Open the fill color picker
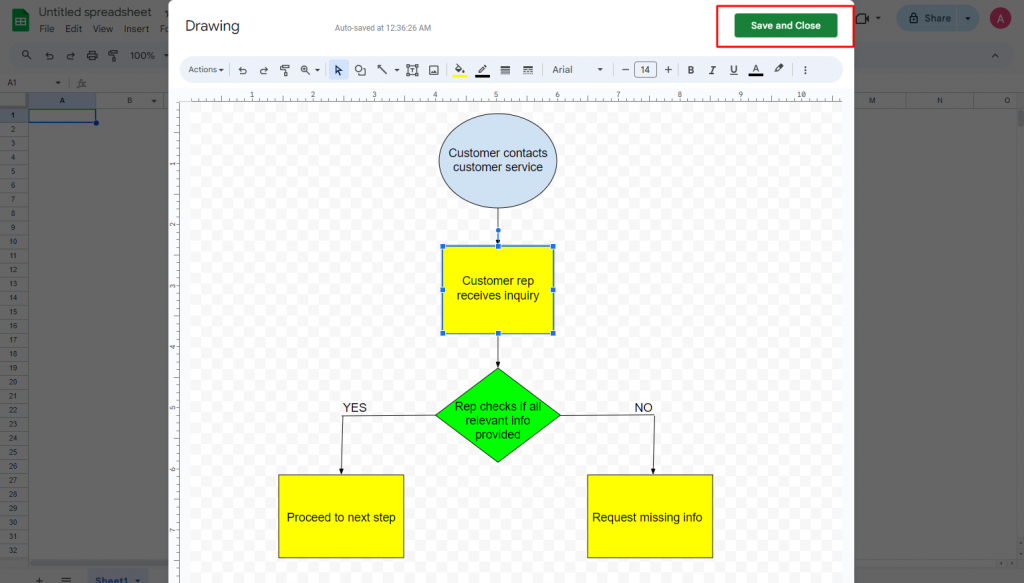The width and height of the screenshot is (1024, 583). click(460, 70)
